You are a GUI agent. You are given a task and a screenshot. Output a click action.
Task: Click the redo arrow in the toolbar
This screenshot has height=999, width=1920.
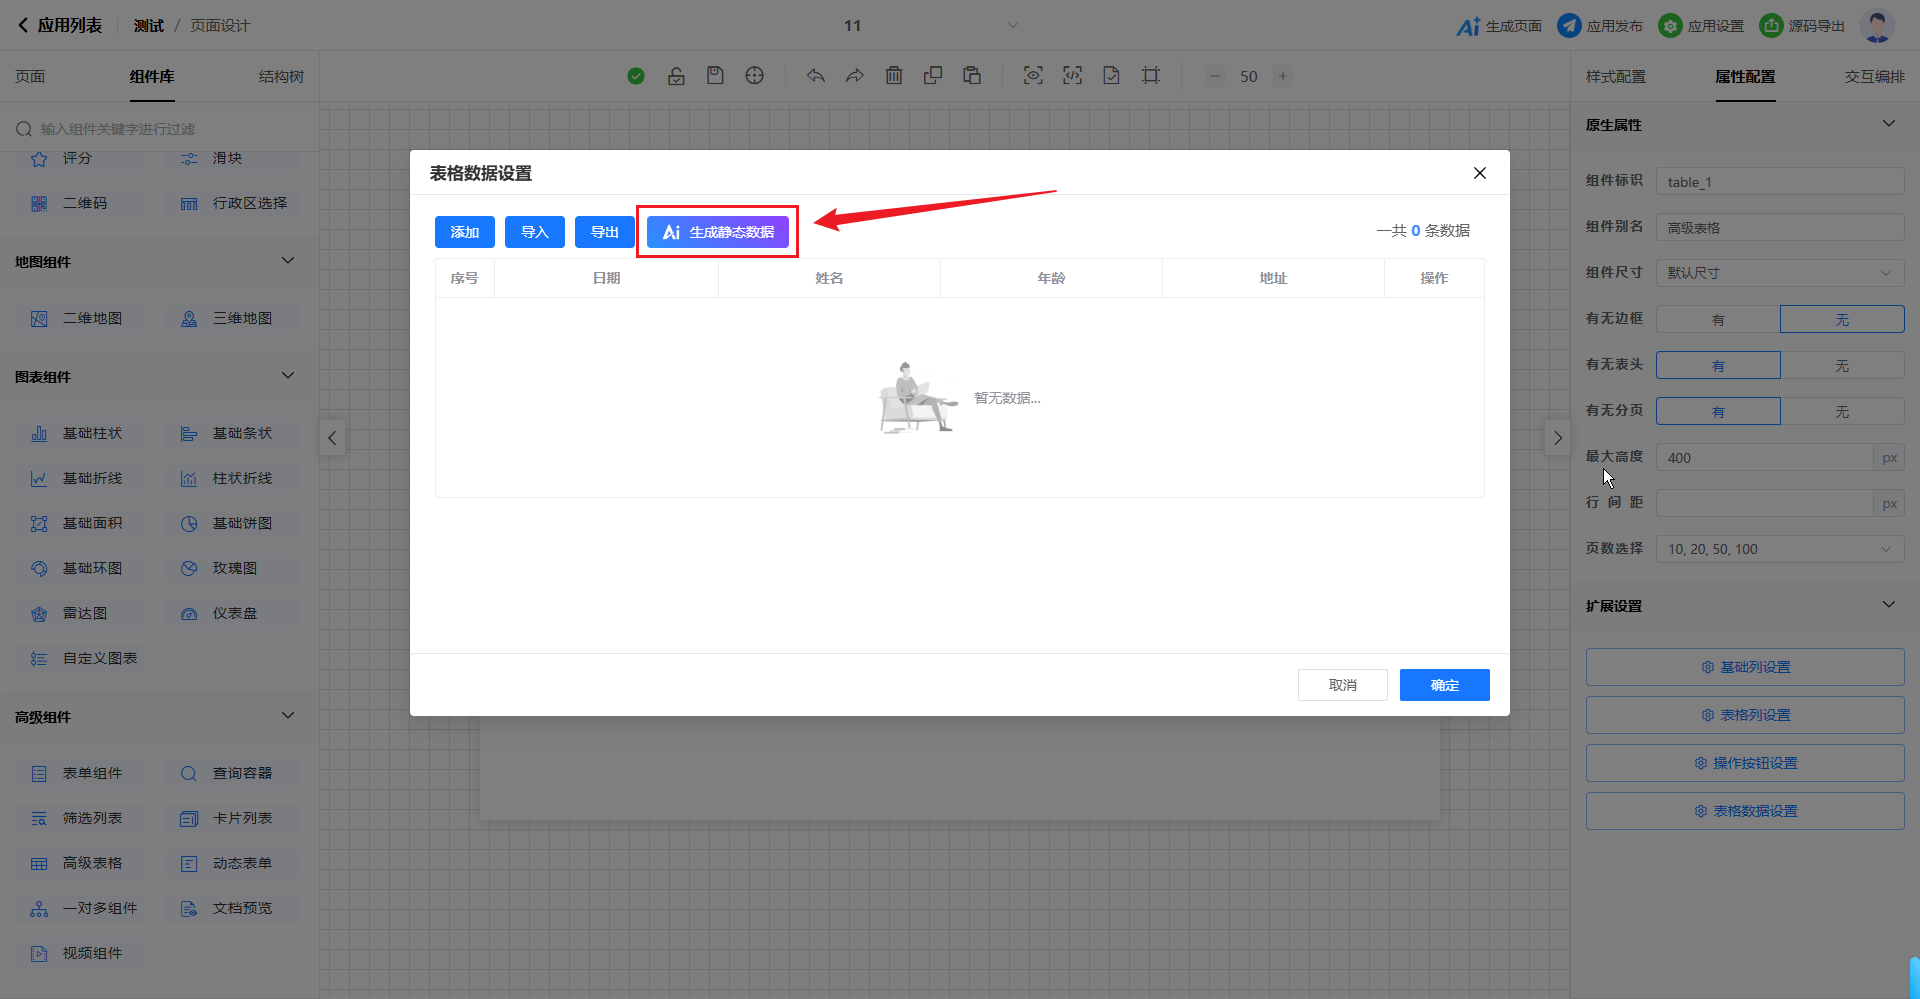[x=854, y=76]
